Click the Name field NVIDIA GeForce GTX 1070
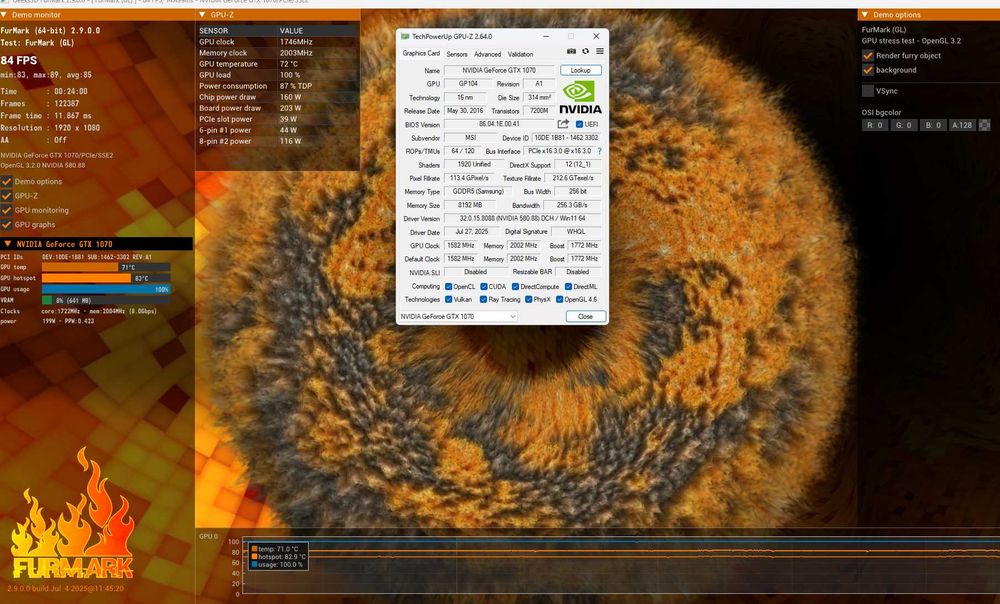Viewport: 1000px width, 604px height. click(499, 70)
